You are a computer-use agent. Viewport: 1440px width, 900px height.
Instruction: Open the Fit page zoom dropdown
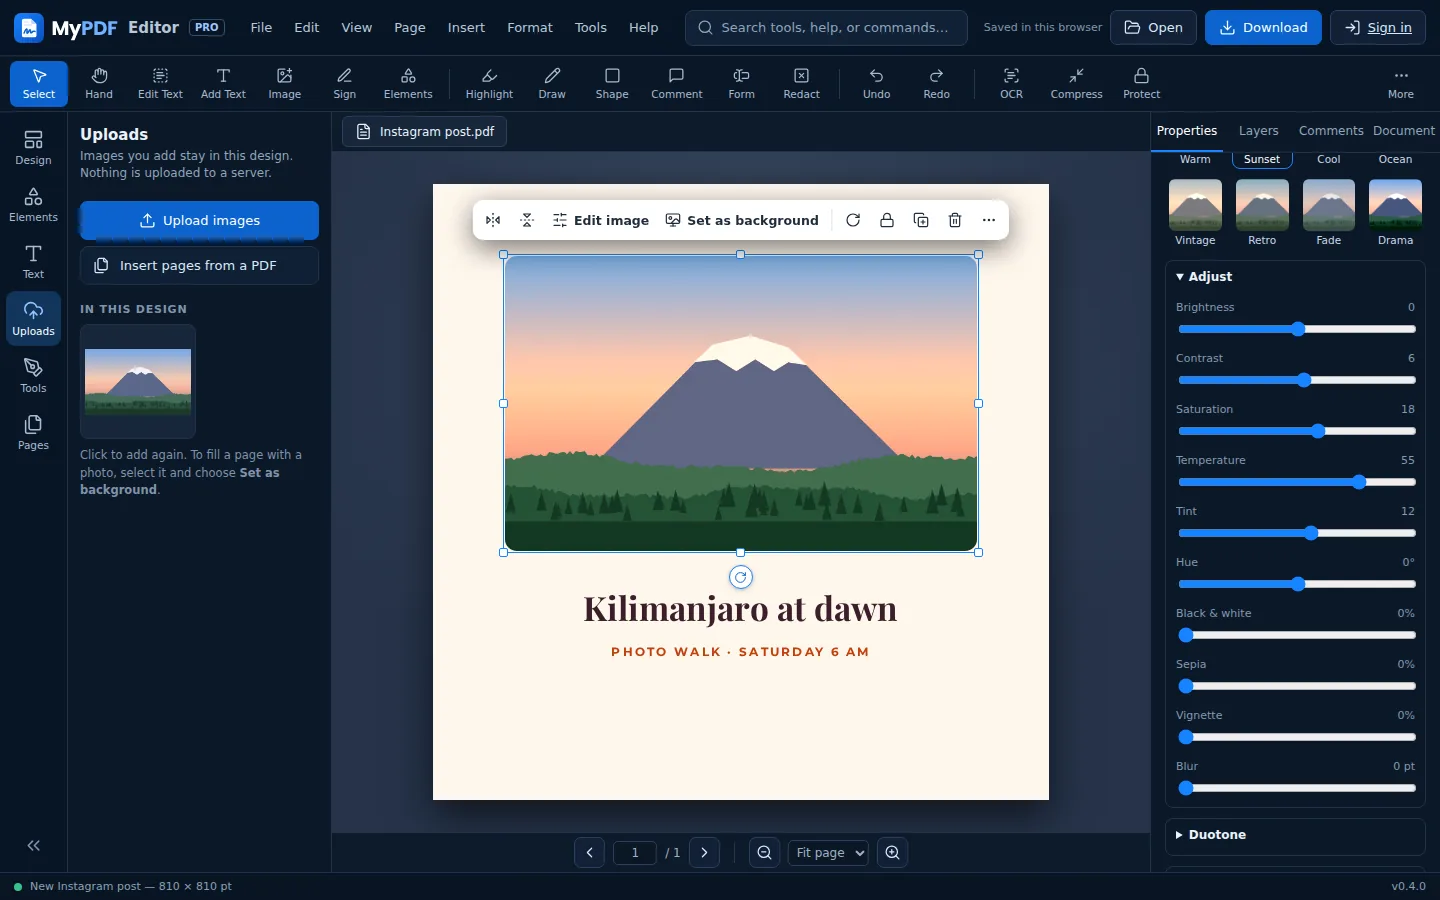coord(828,853)
